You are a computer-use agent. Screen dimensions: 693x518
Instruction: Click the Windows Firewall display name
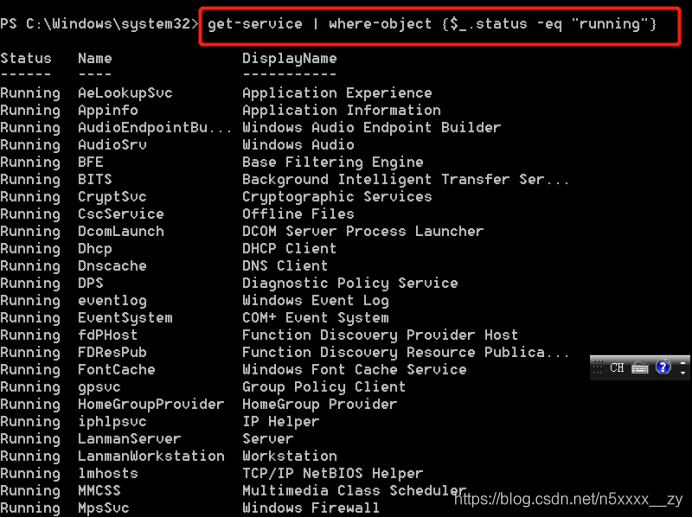tap(311, 508)
